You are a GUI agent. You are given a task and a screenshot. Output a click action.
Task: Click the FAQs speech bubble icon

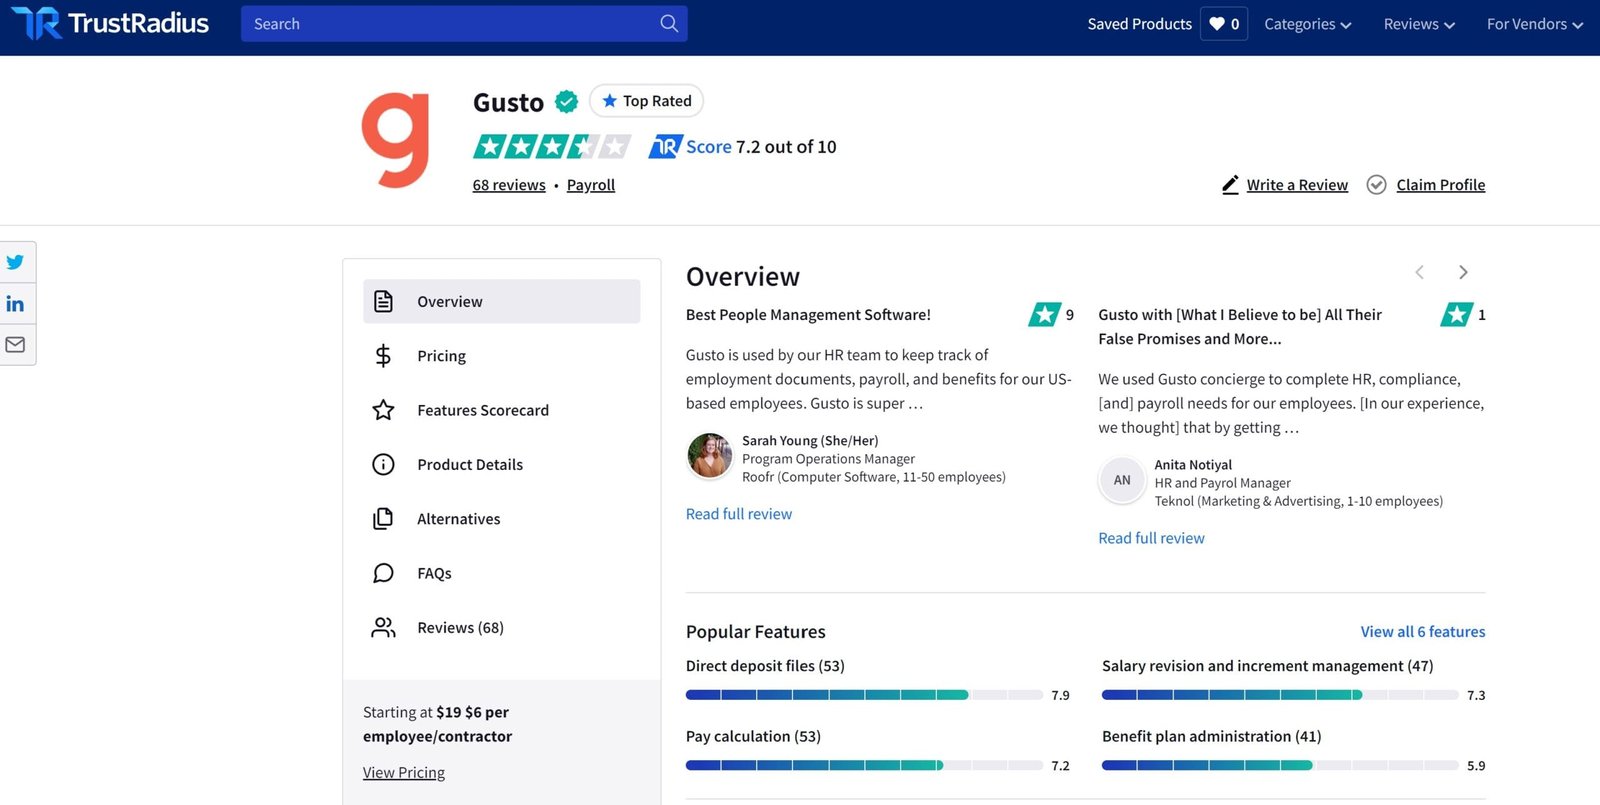click(383, 573)
